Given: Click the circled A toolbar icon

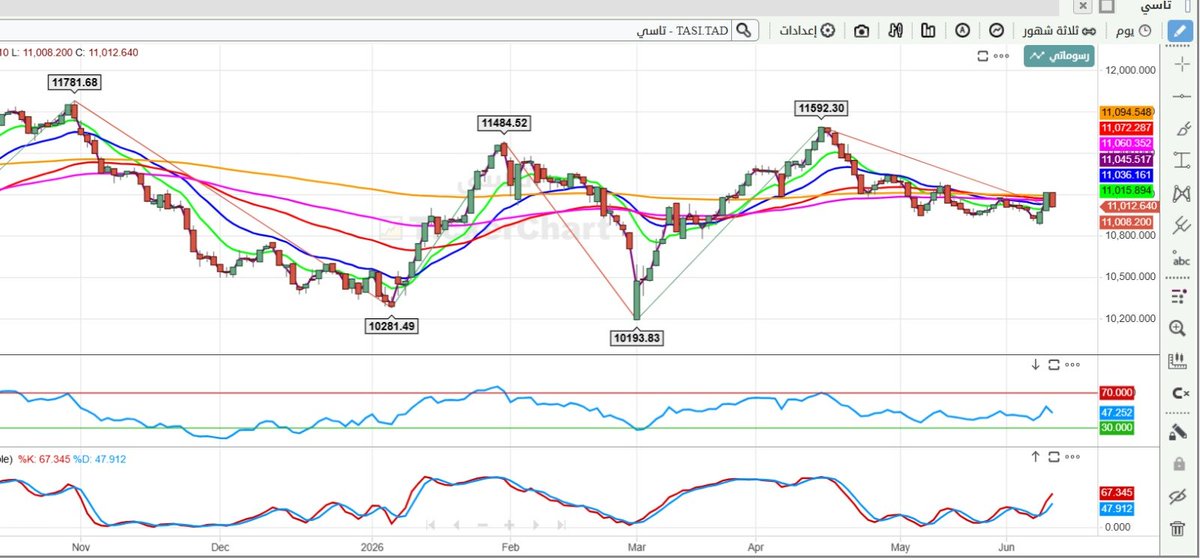Looking at the screenshot, I should [963, 31].
